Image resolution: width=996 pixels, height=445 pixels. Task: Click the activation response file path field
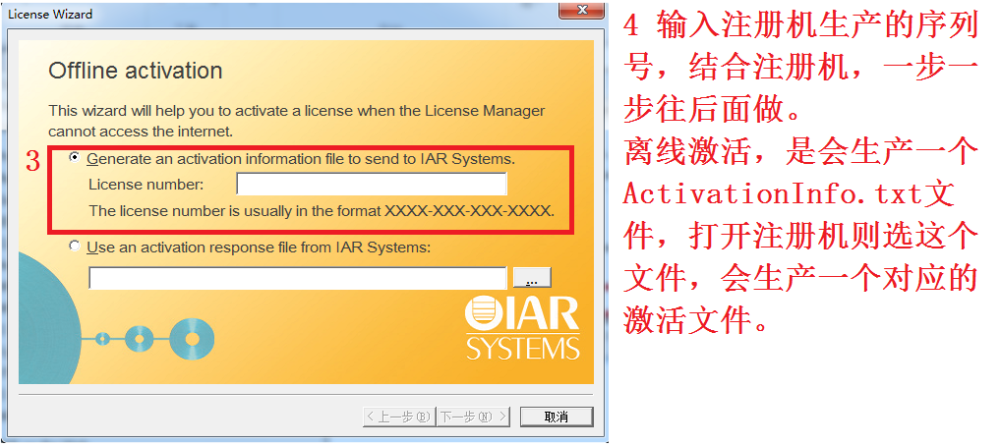pyautogui.click(x=297, y=278)
